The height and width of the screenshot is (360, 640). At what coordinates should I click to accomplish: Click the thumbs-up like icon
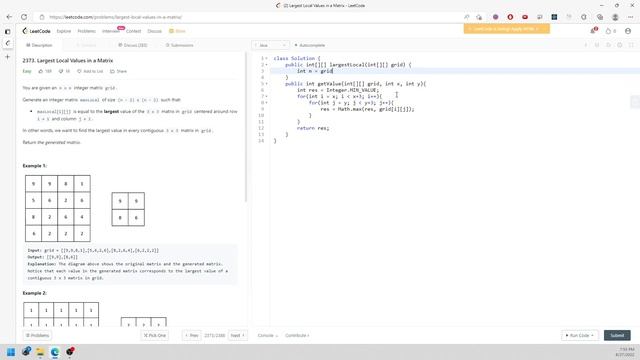pos(41,71)
